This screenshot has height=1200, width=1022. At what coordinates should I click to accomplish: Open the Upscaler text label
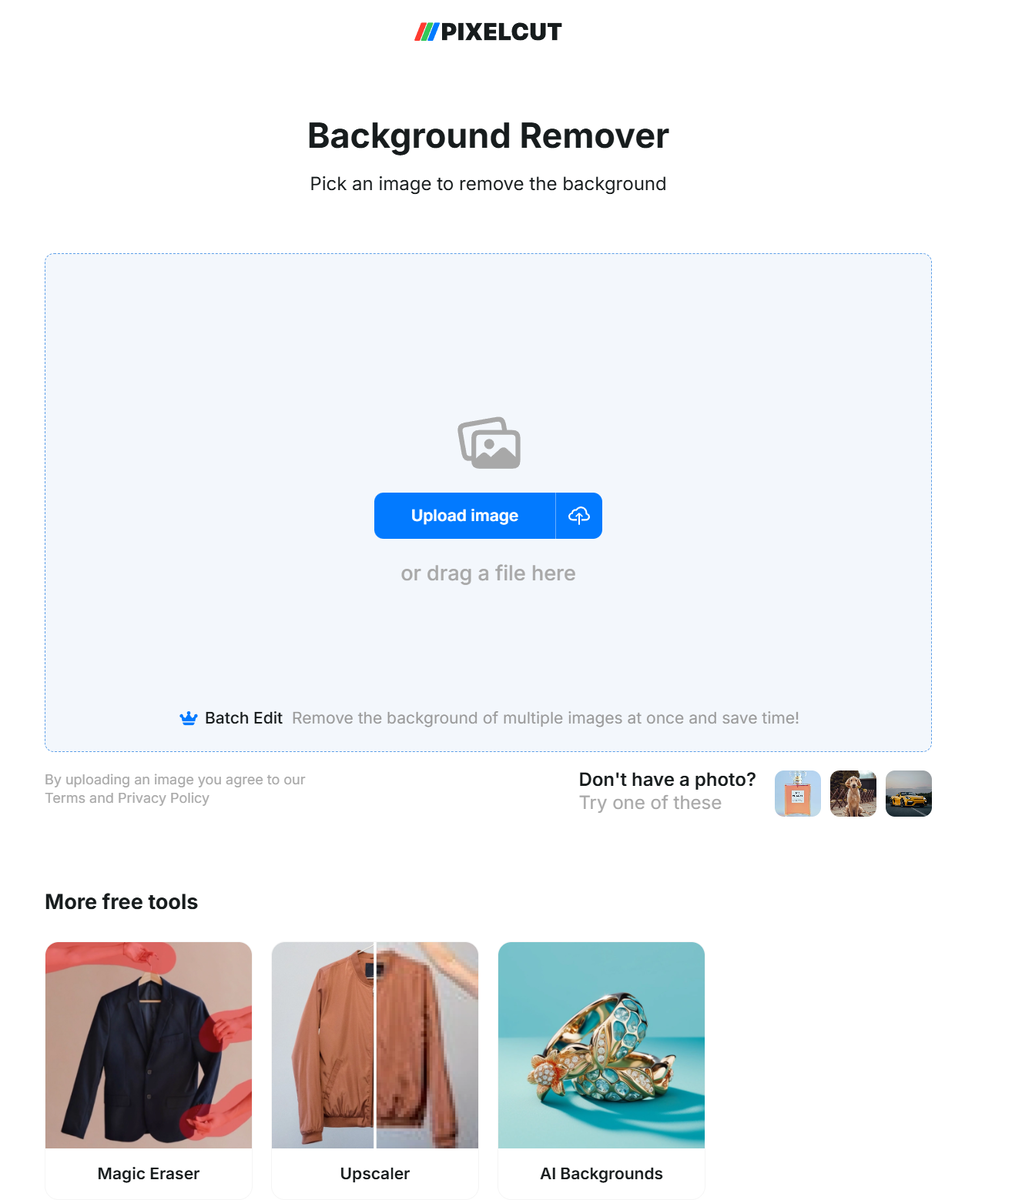pyautogui.click(x=375, y=1174)
